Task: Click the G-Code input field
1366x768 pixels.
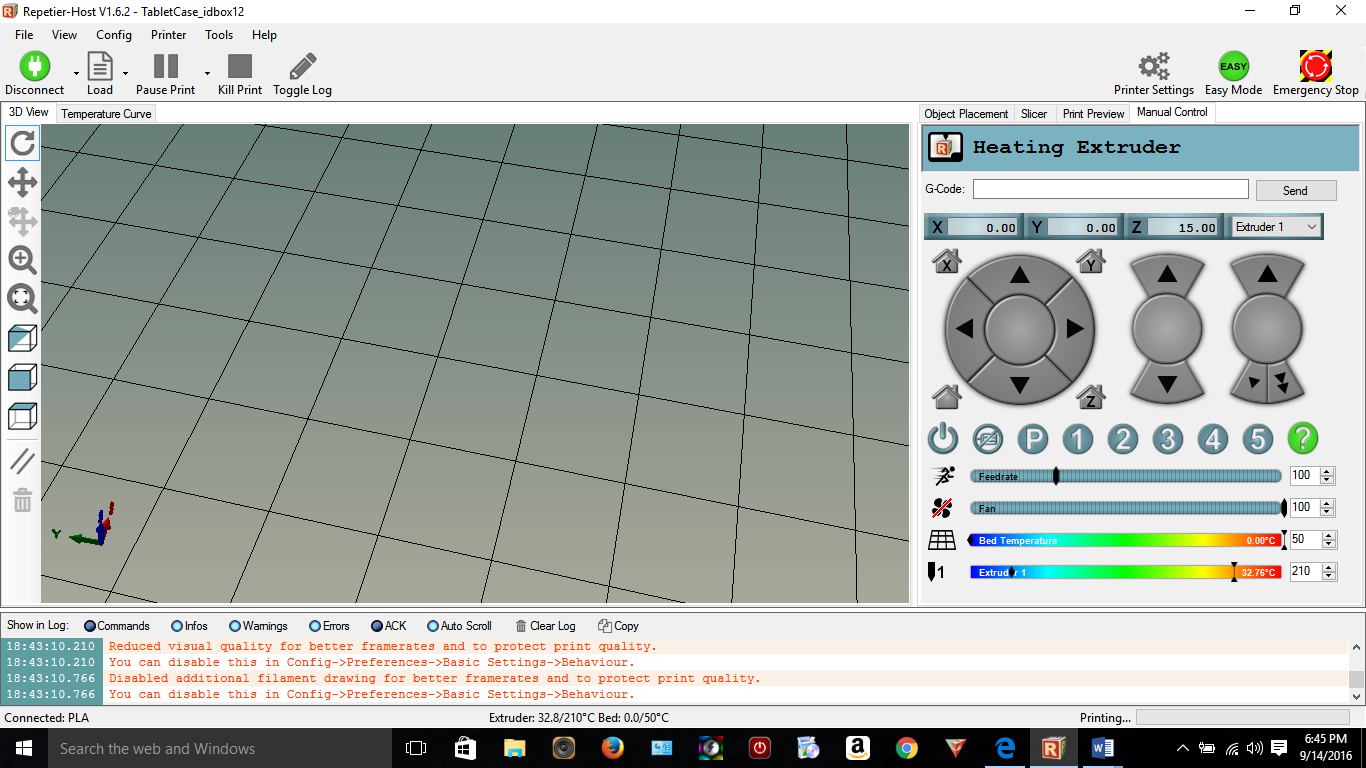Action: point(1110,189)
